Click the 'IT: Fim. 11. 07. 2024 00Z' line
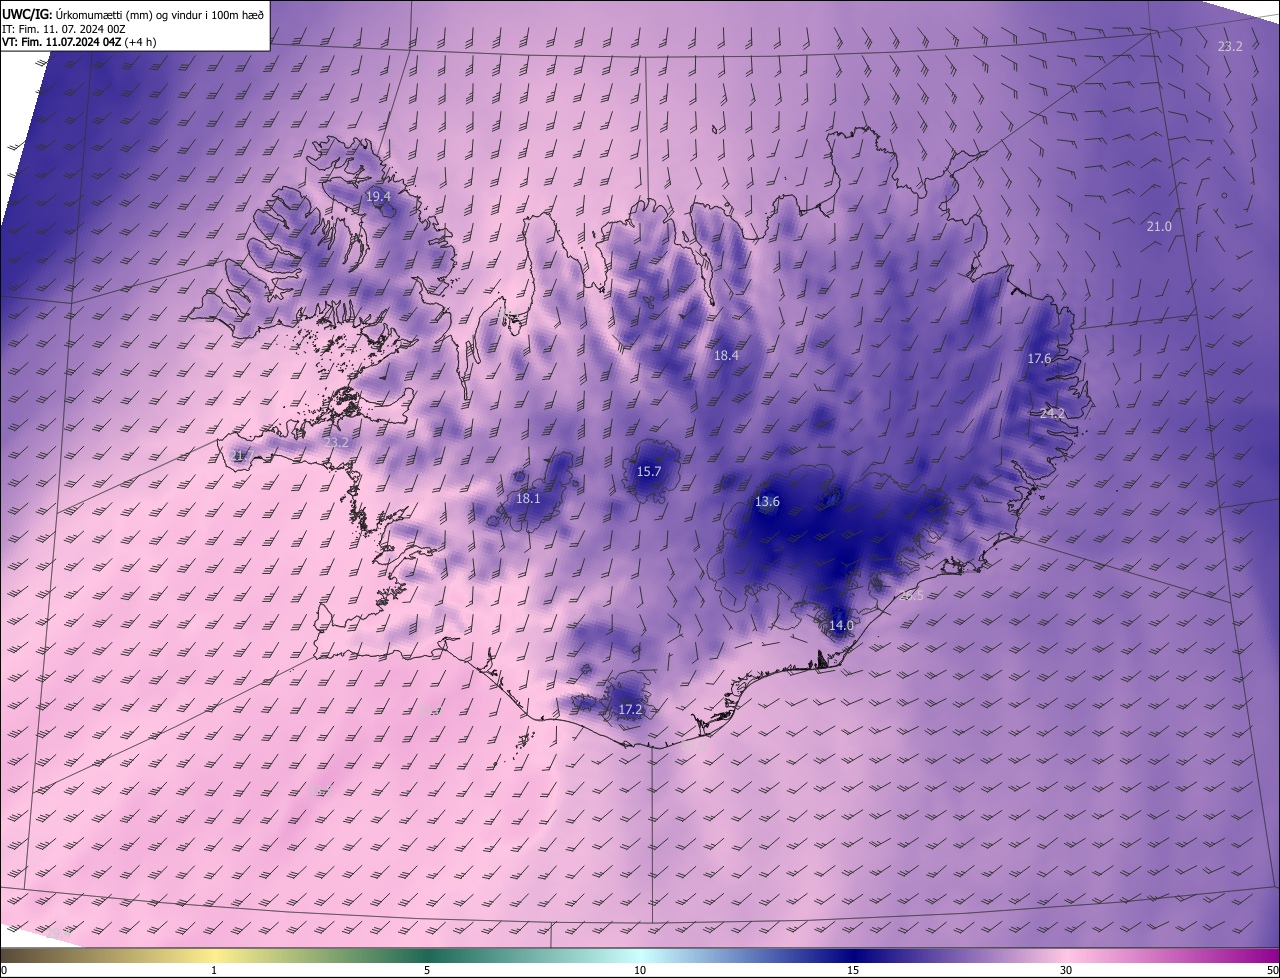 64,29
